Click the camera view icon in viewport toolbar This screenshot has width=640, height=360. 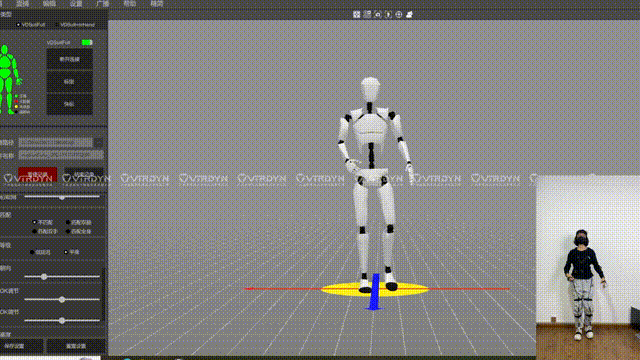pos(378,14)
